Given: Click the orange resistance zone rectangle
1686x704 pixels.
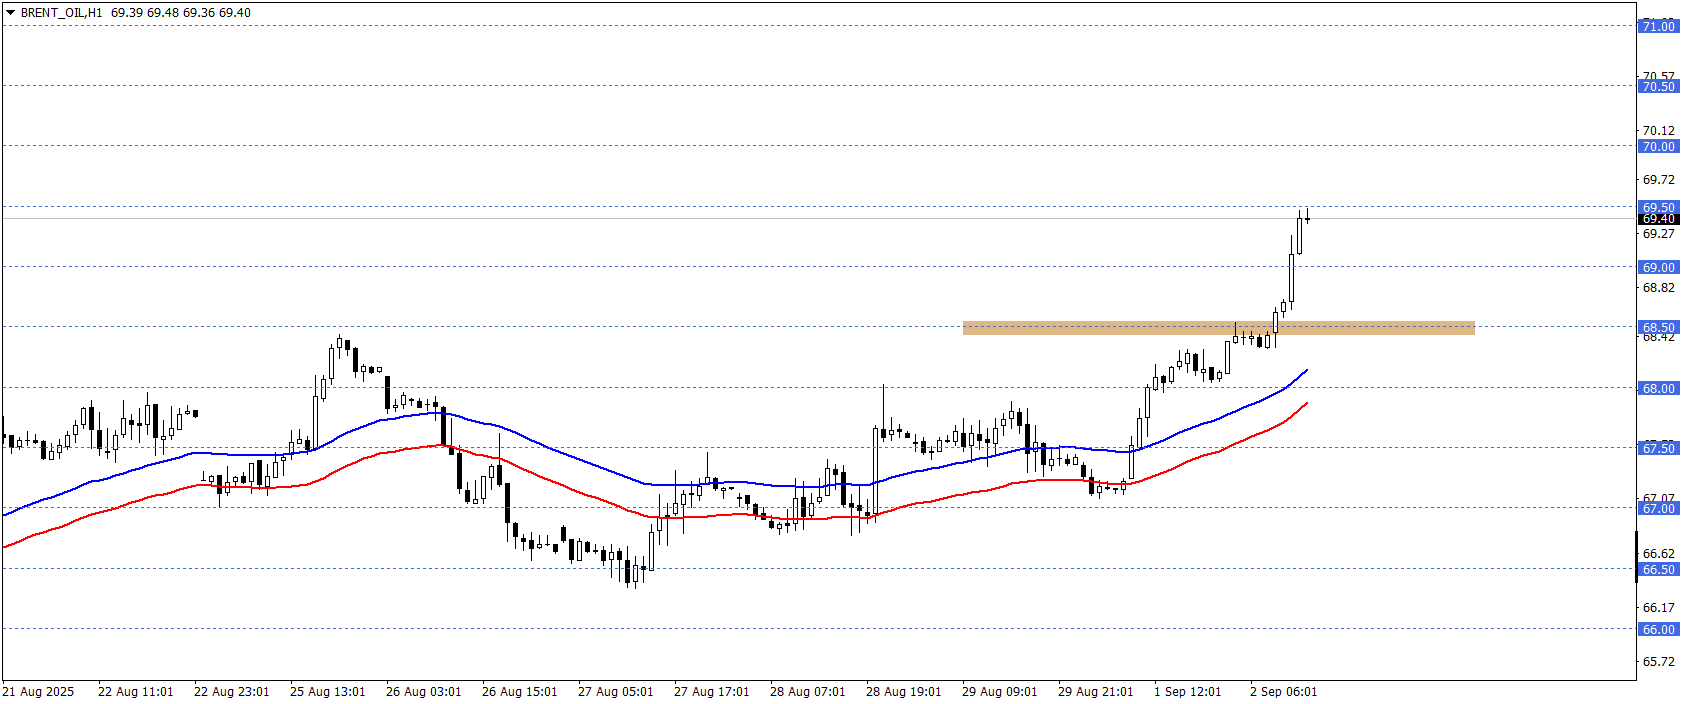Looking at the screenshot, I should coord(1218,328).
